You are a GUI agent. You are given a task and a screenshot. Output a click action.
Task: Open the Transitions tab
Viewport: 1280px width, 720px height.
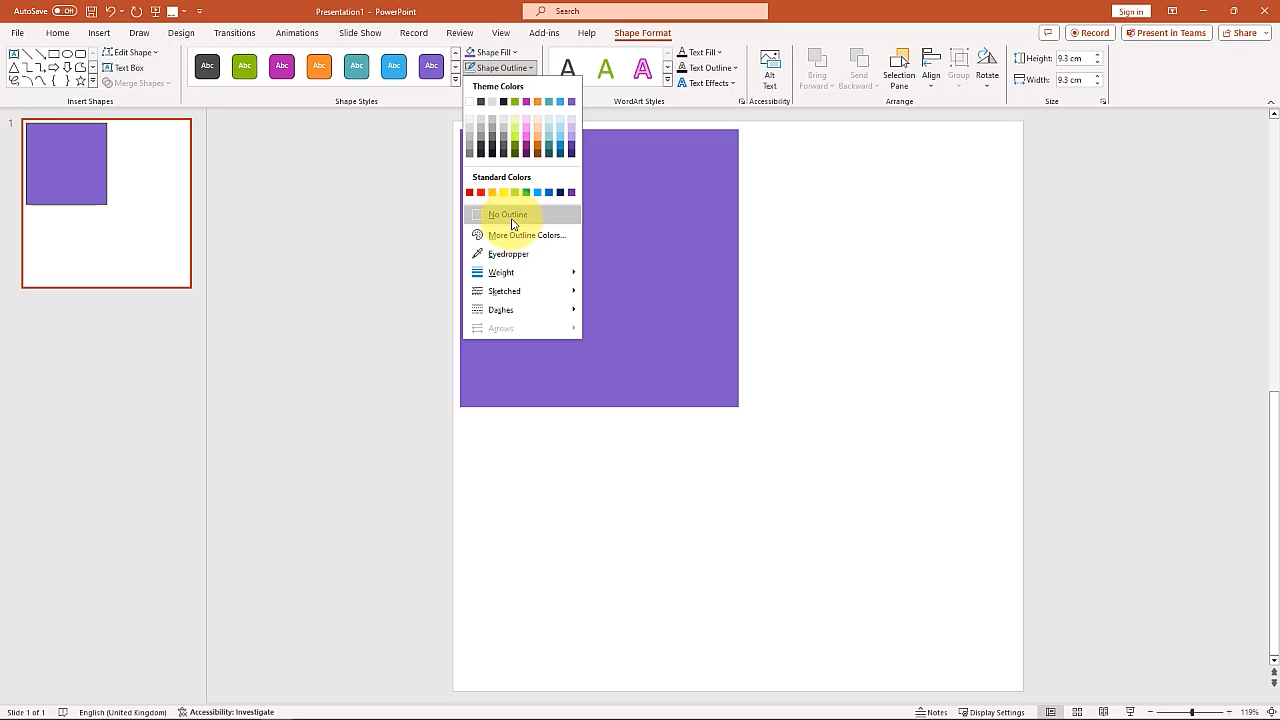[x=234, y=33]
